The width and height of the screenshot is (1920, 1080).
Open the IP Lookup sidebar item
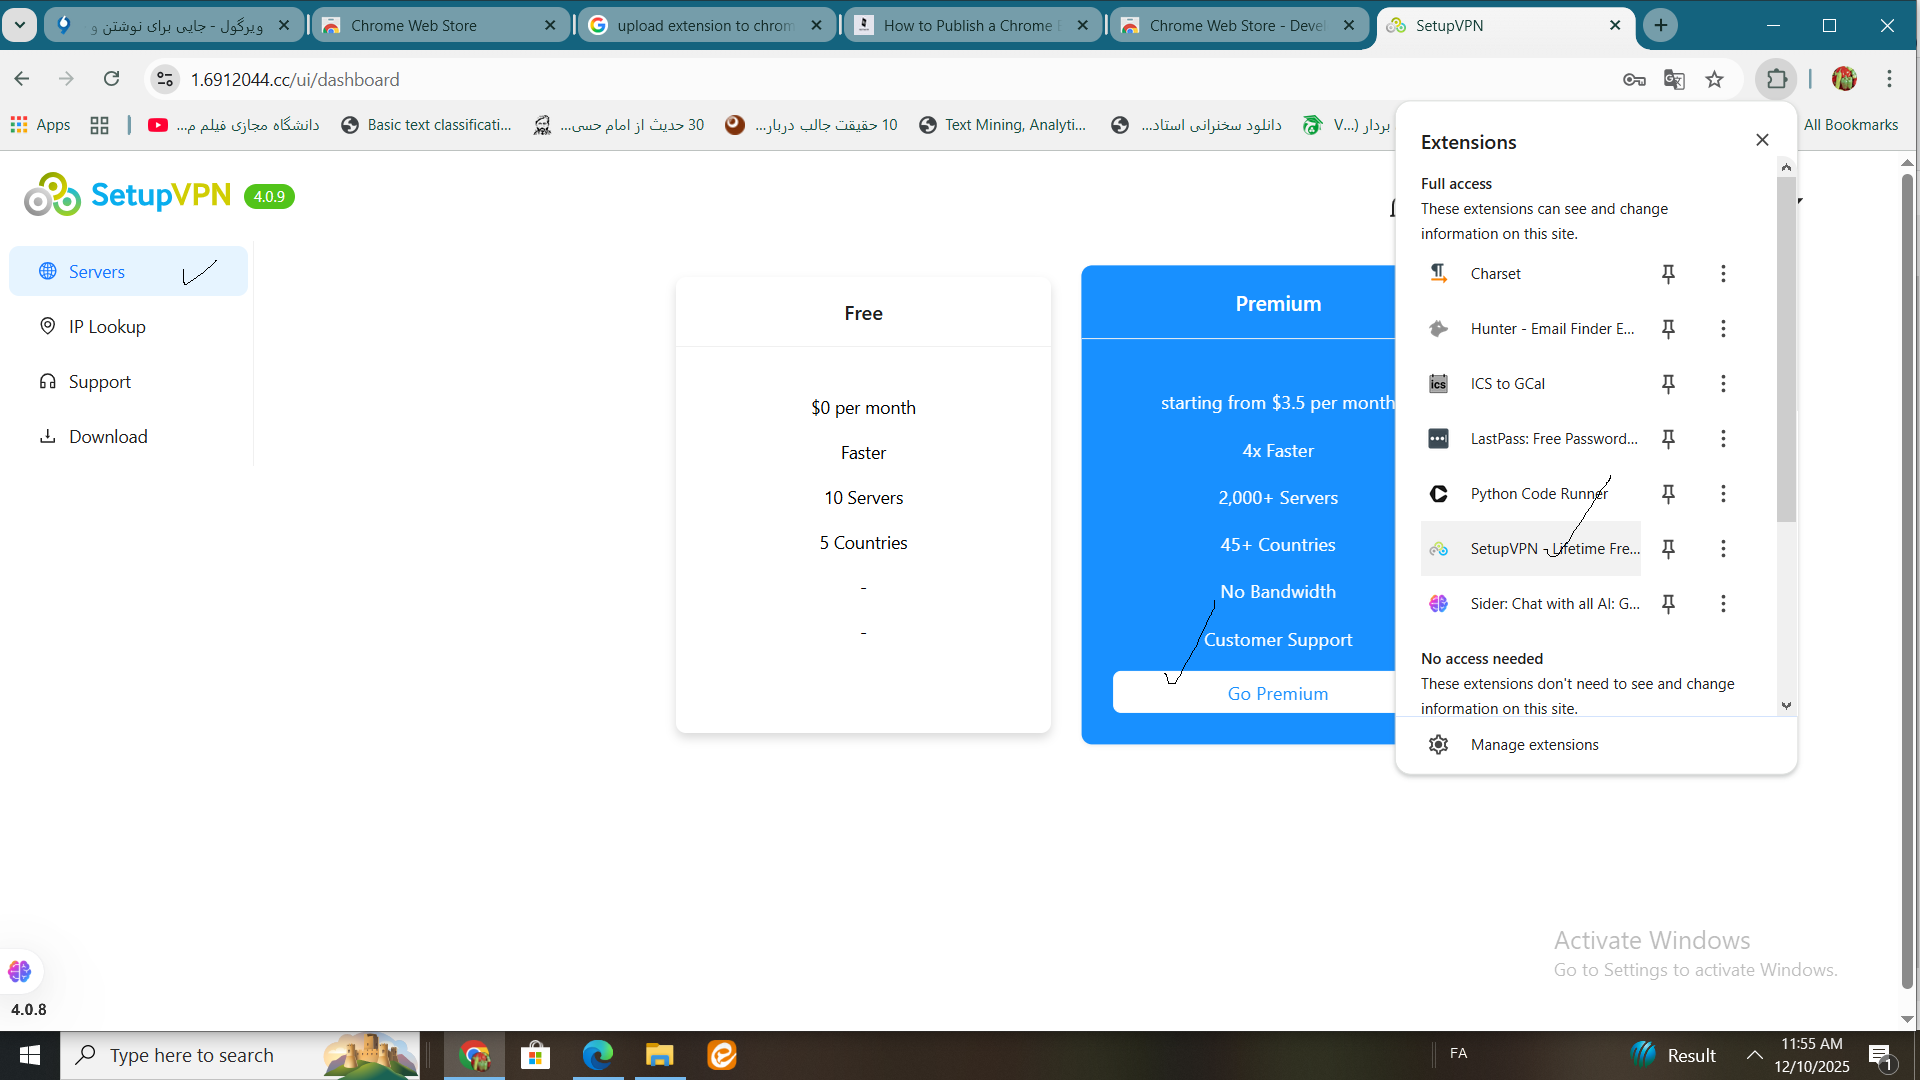[x=107, y=327]
